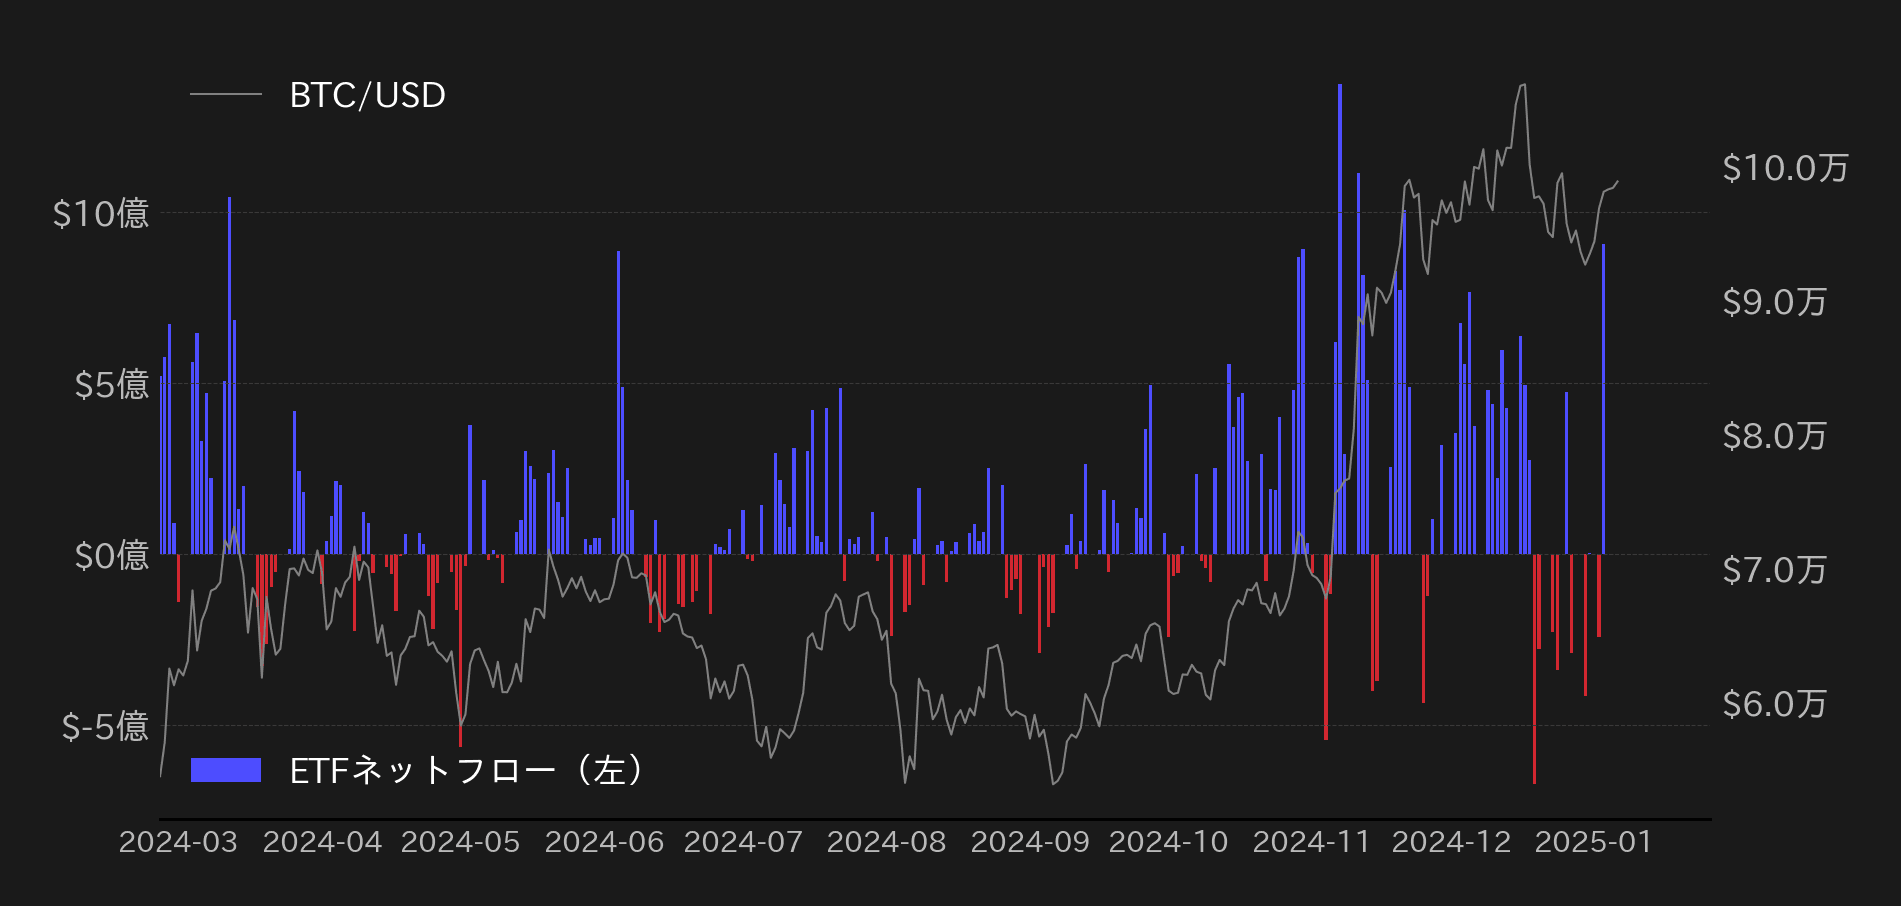
Task: Select the $8.0万 right axis label
Action: [x=1774, y=436]
